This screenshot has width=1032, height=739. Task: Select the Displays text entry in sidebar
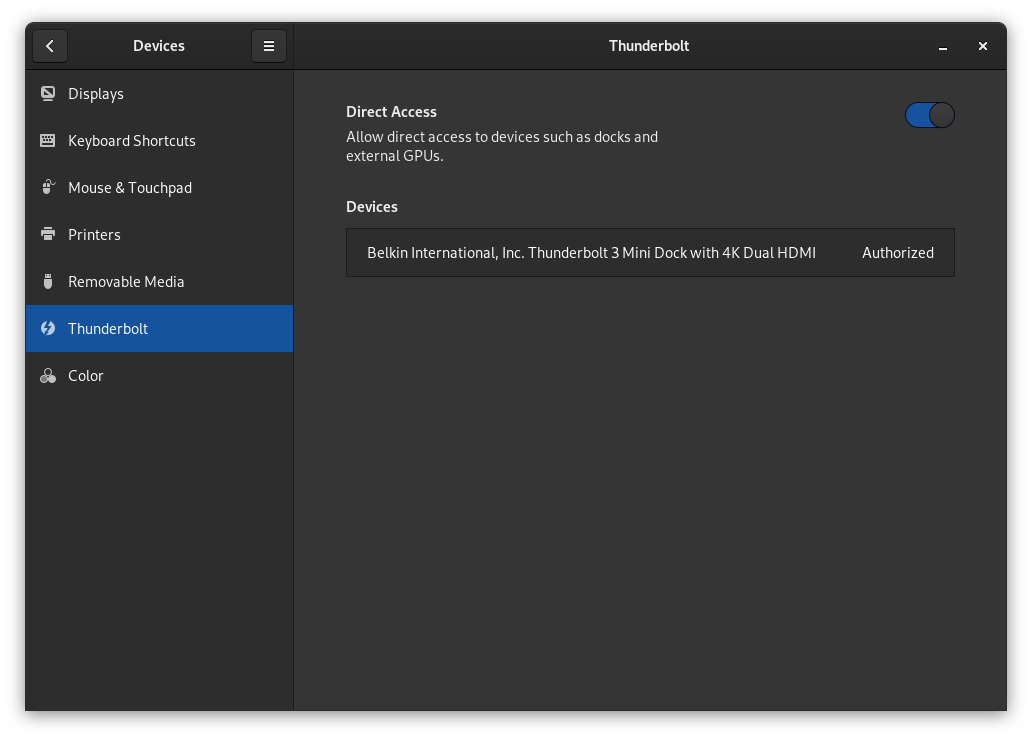(x=96, y=94)
